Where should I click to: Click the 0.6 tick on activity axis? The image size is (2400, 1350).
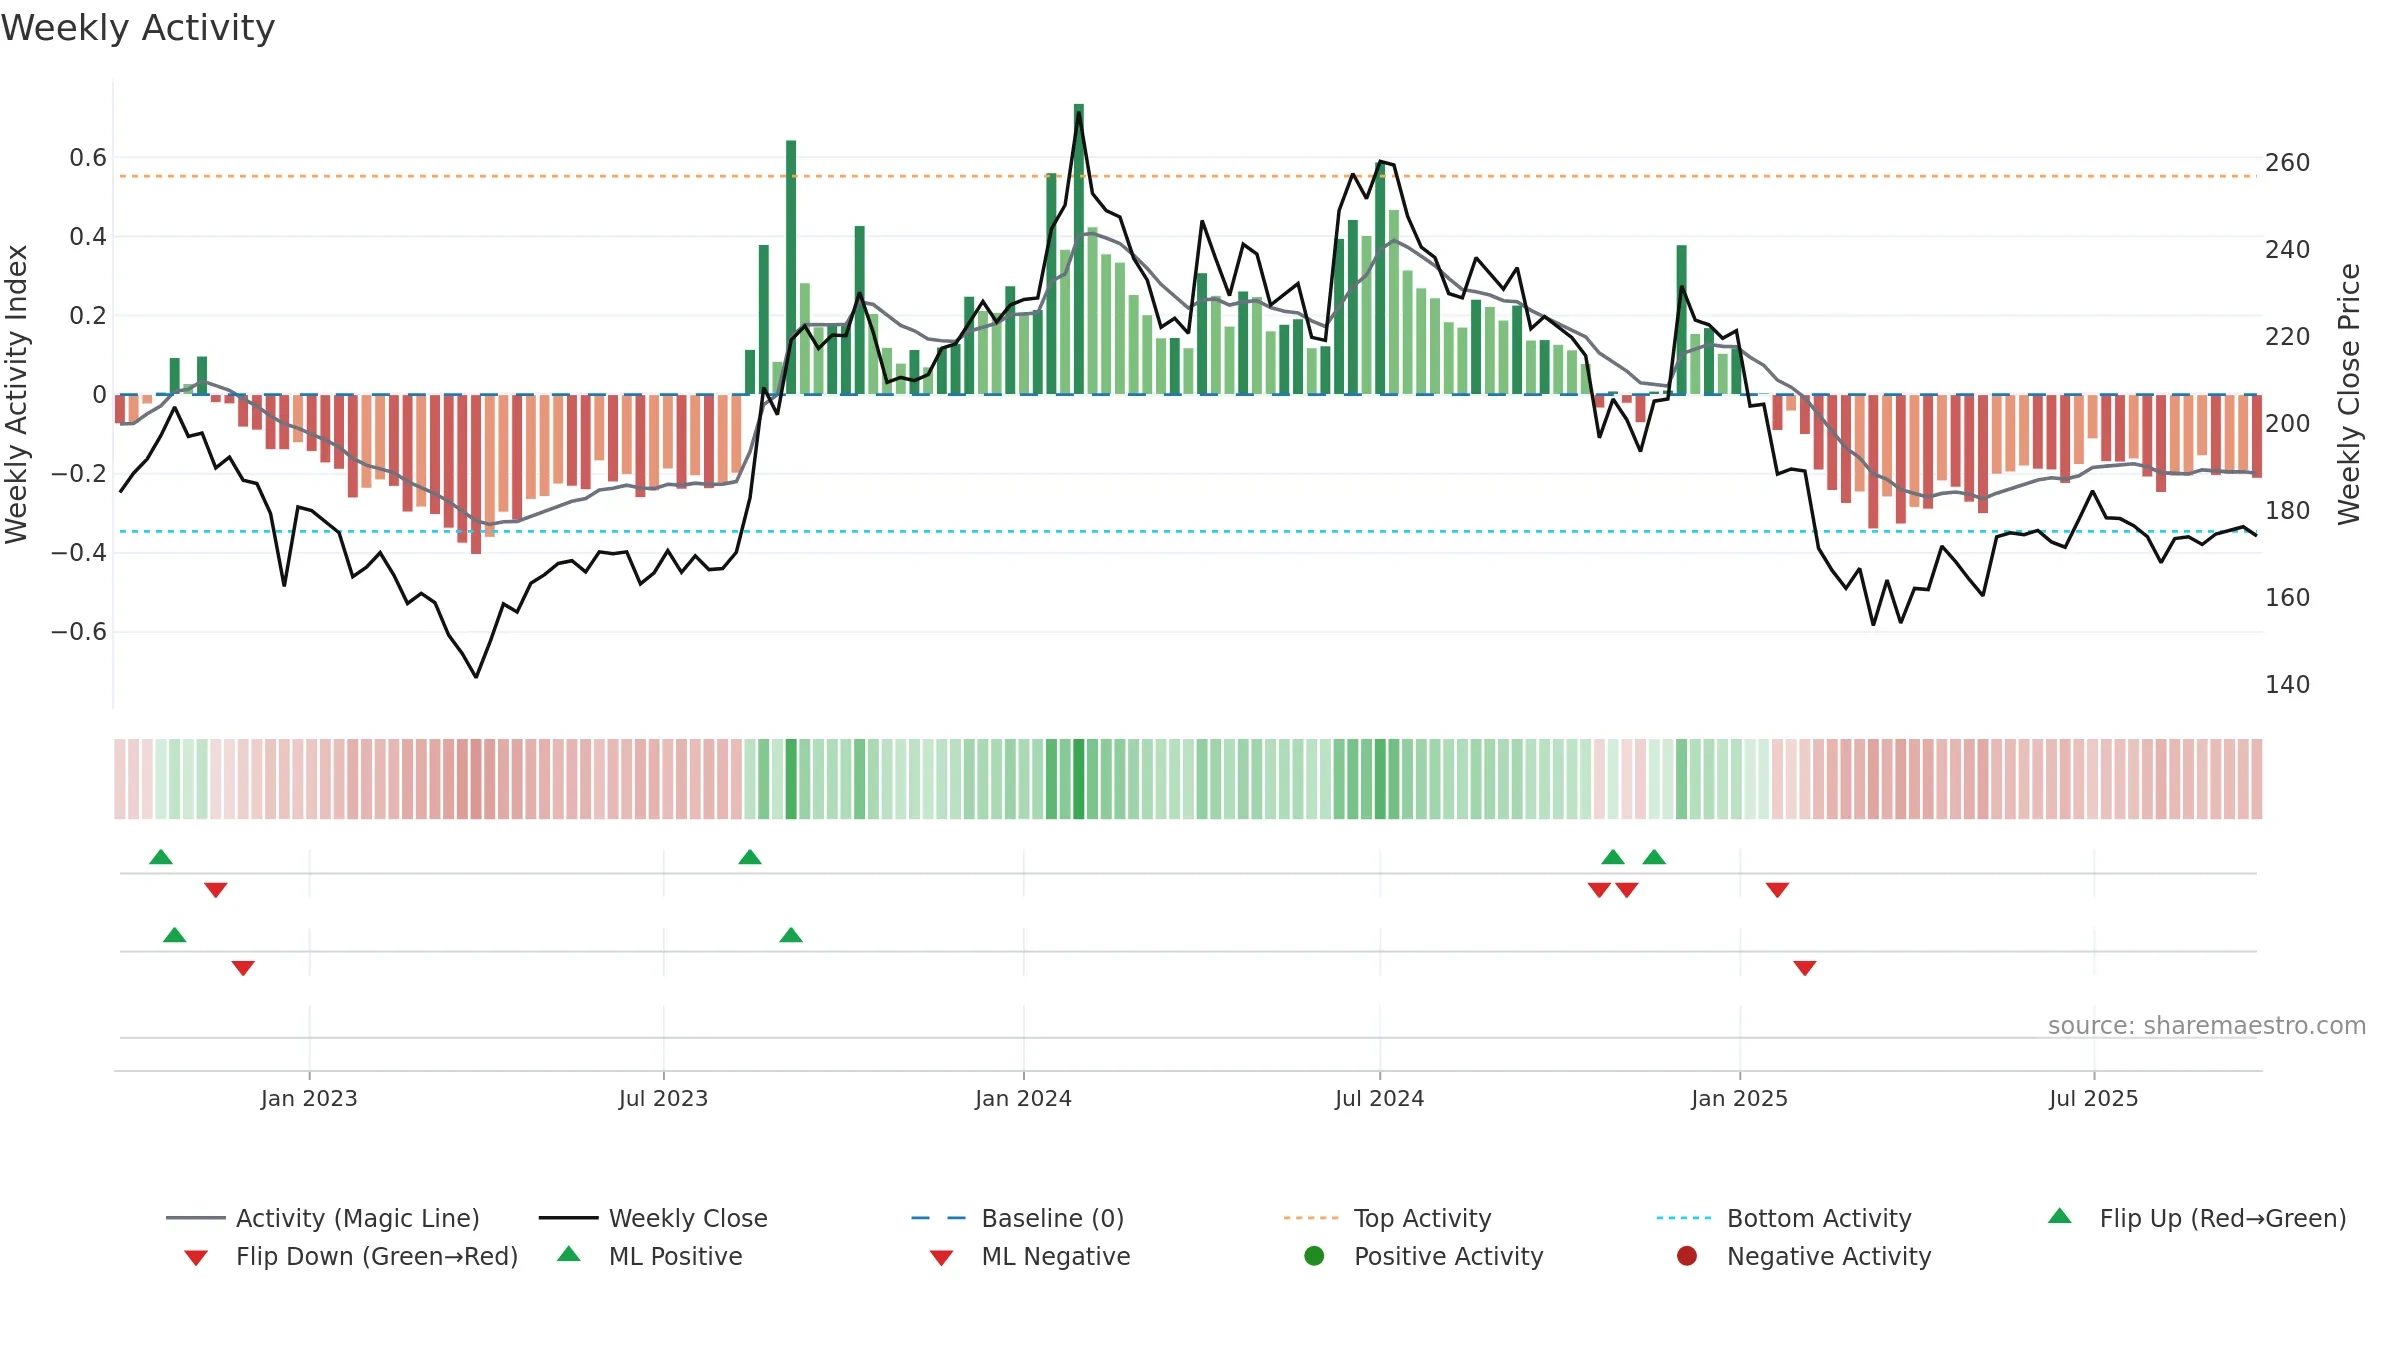[88, 158]
